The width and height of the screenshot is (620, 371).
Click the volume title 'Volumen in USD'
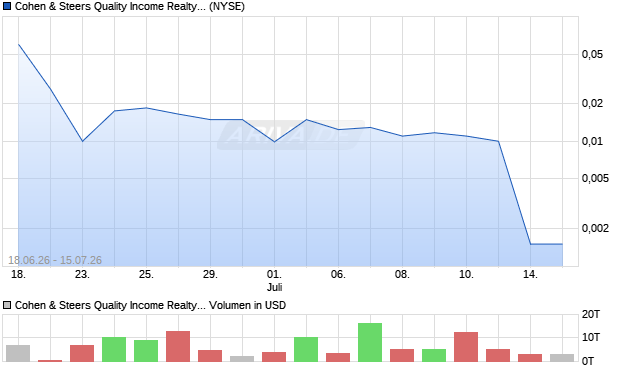click(x=247, y=305)
